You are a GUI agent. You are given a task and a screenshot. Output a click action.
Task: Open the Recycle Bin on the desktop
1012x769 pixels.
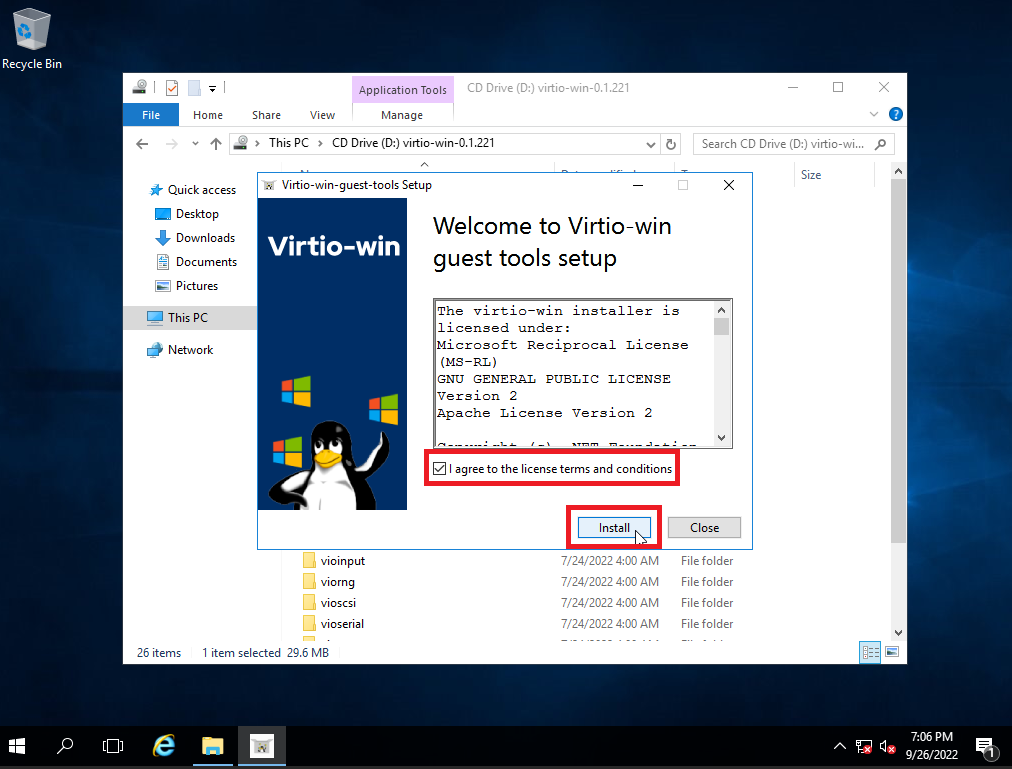tap(31, 39)
